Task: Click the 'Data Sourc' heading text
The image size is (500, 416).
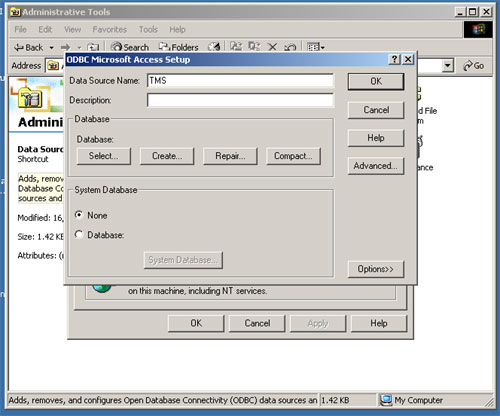Action: pos(40,149)
